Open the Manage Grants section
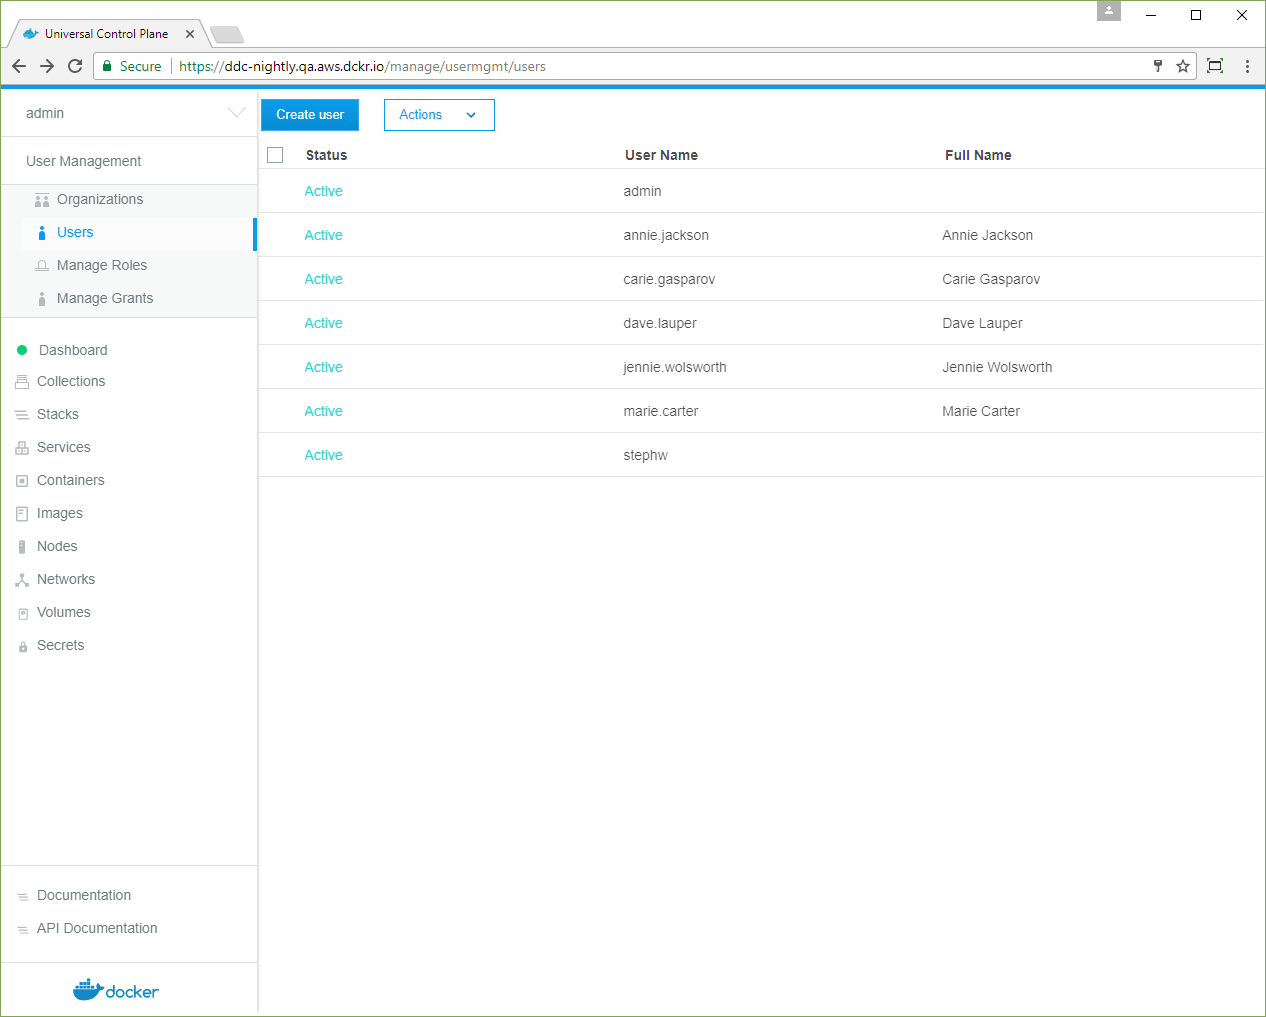Screen dimensions: 1266x1017 (104, 298)
